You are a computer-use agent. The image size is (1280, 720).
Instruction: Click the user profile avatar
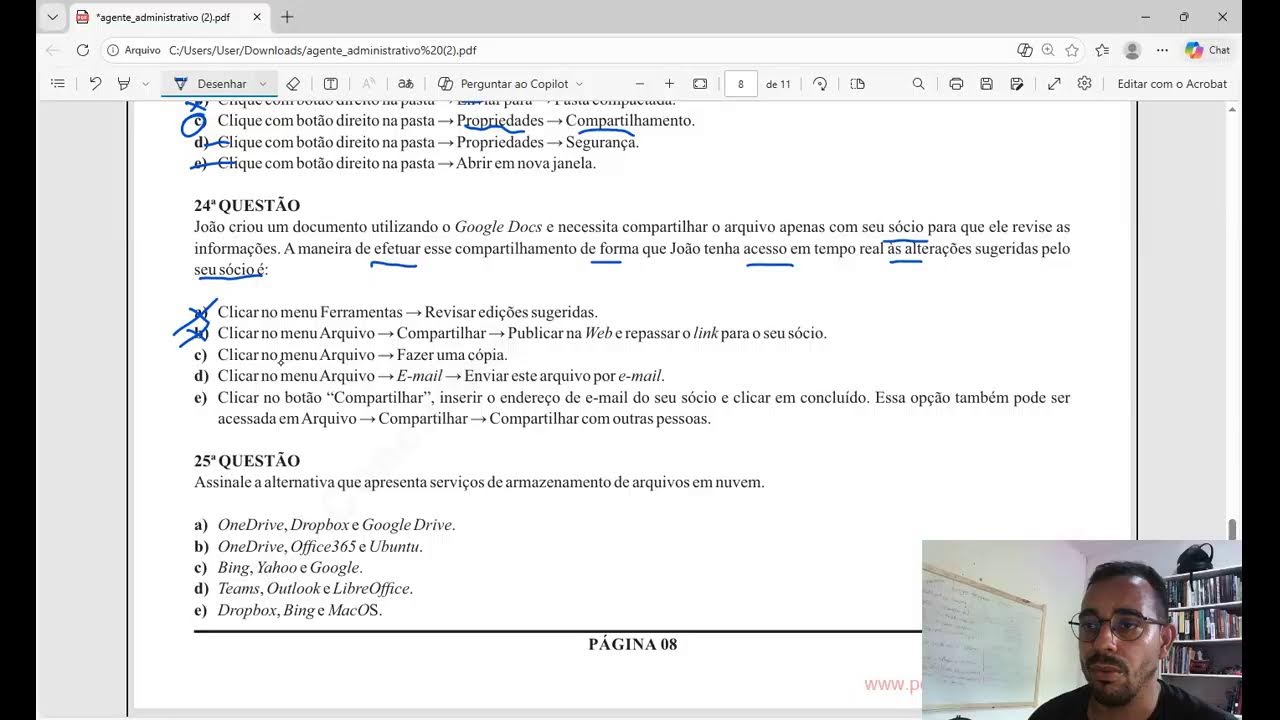coord(1132,50)
